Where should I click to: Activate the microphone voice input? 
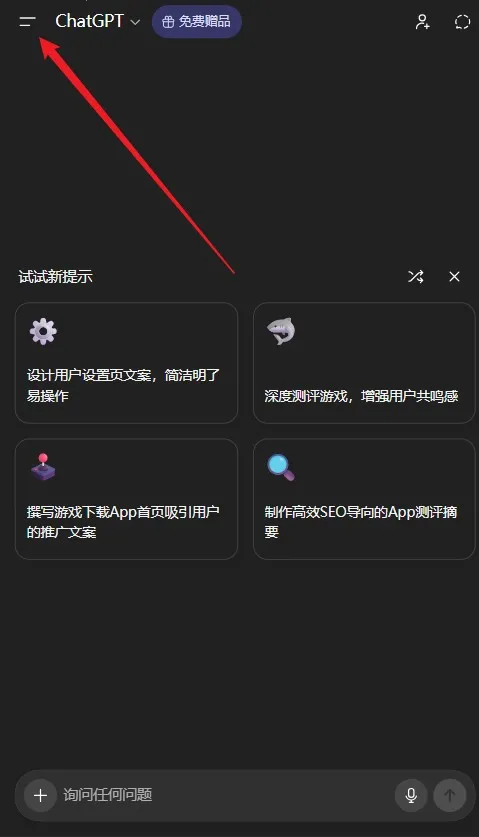click(411, 795)
